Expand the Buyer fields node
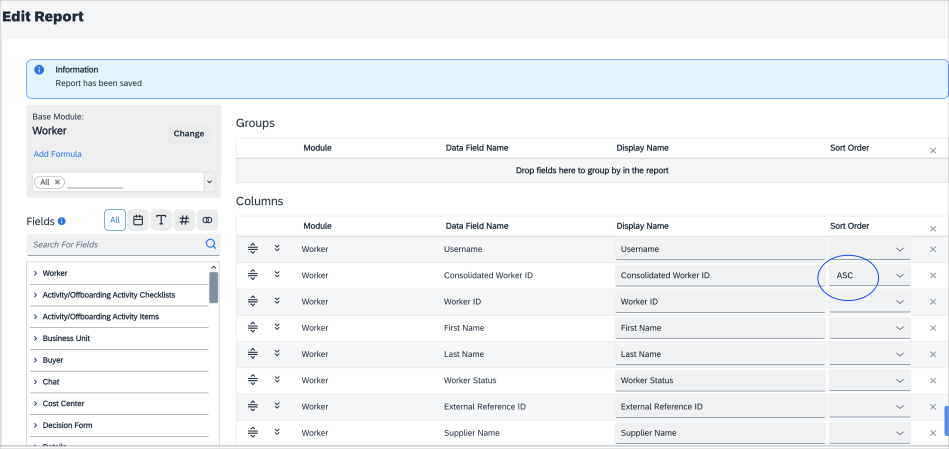 click(35, 361)
